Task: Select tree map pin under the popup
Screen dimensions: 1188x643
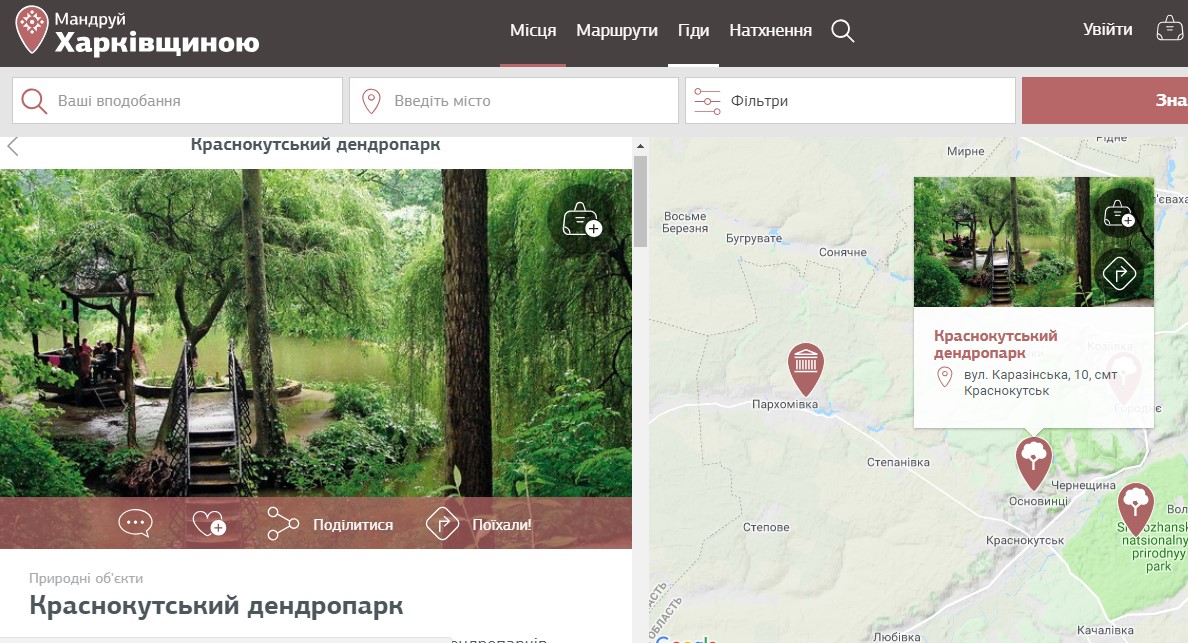Action: point(1033,463)
